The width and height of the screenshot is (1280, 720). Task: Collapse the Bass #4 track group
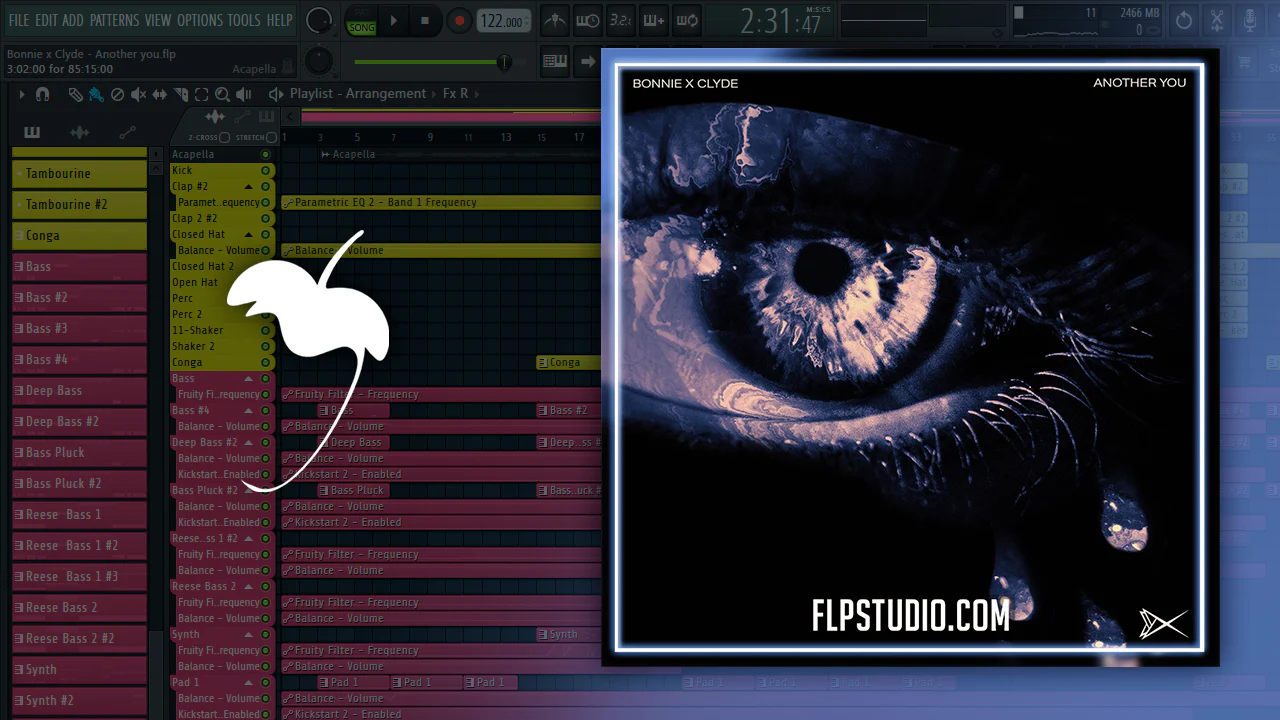(249, 410)
